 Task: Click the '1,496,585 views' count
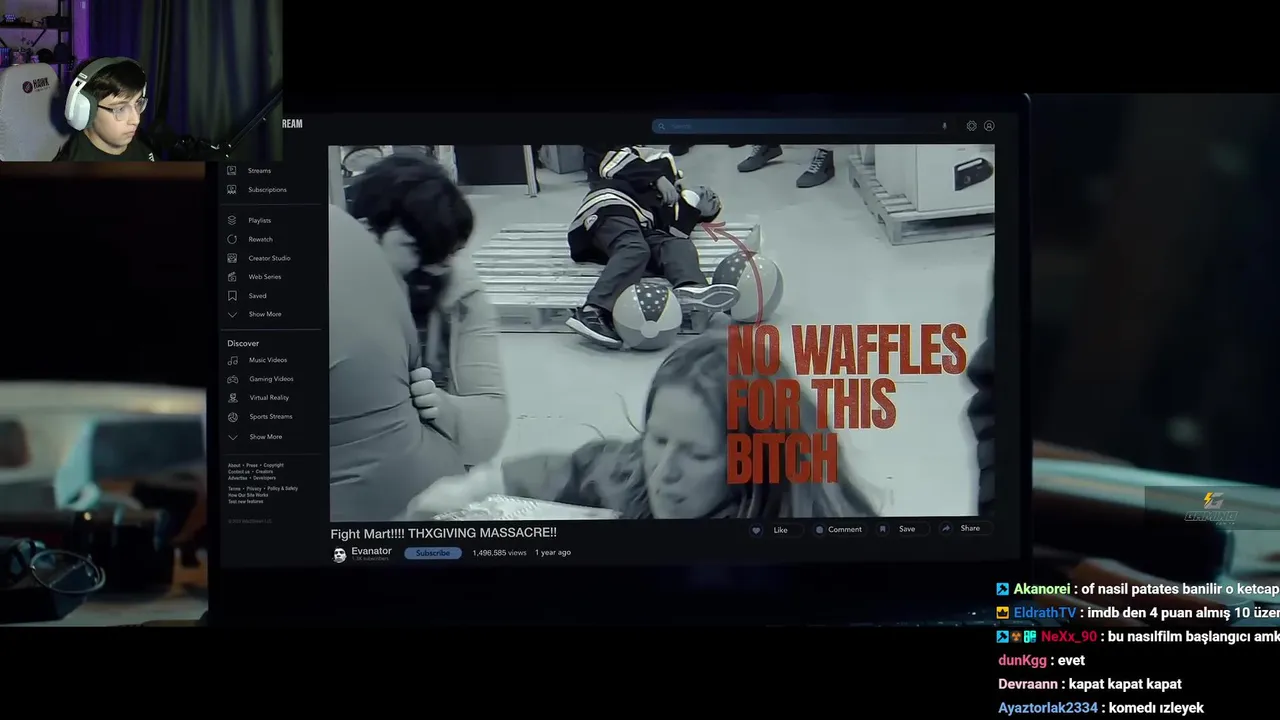pyautogui.click(x=499, y=552)
